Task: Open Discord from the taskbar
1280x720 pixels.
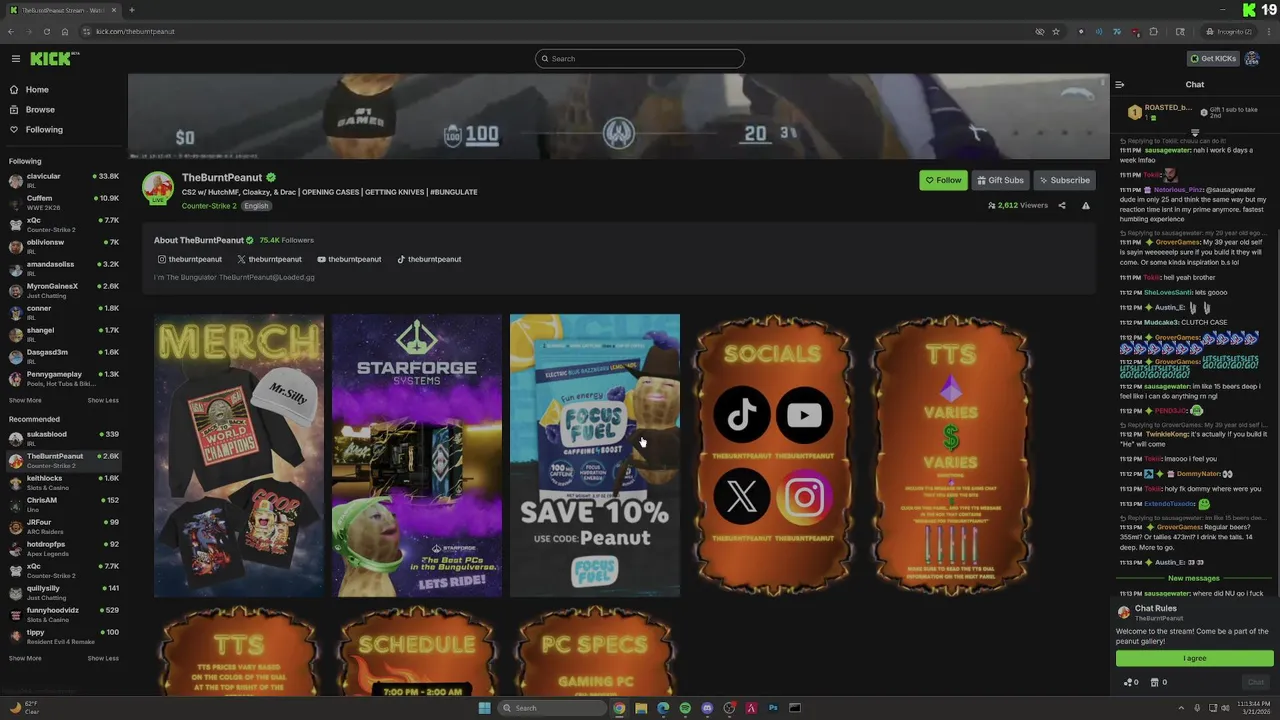Action: point(707,708)
